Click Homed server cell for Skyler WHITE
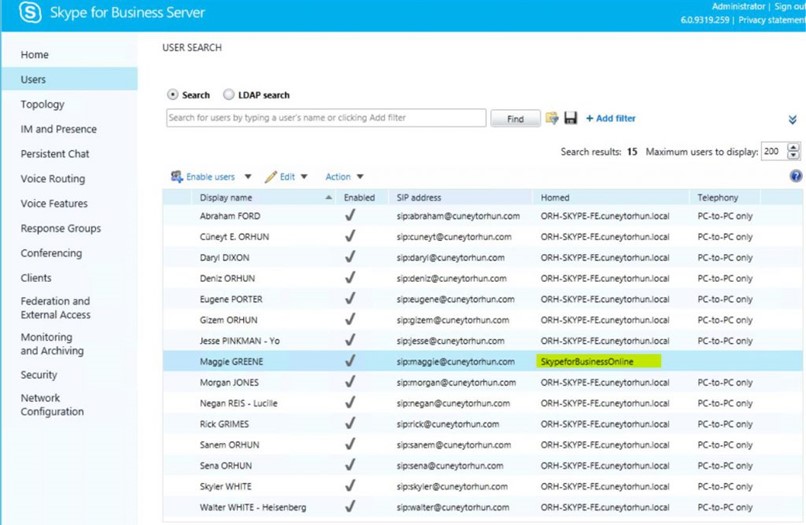Image resolution: width=806 pixels, height=525 pixels. click(x=604, y=486)
